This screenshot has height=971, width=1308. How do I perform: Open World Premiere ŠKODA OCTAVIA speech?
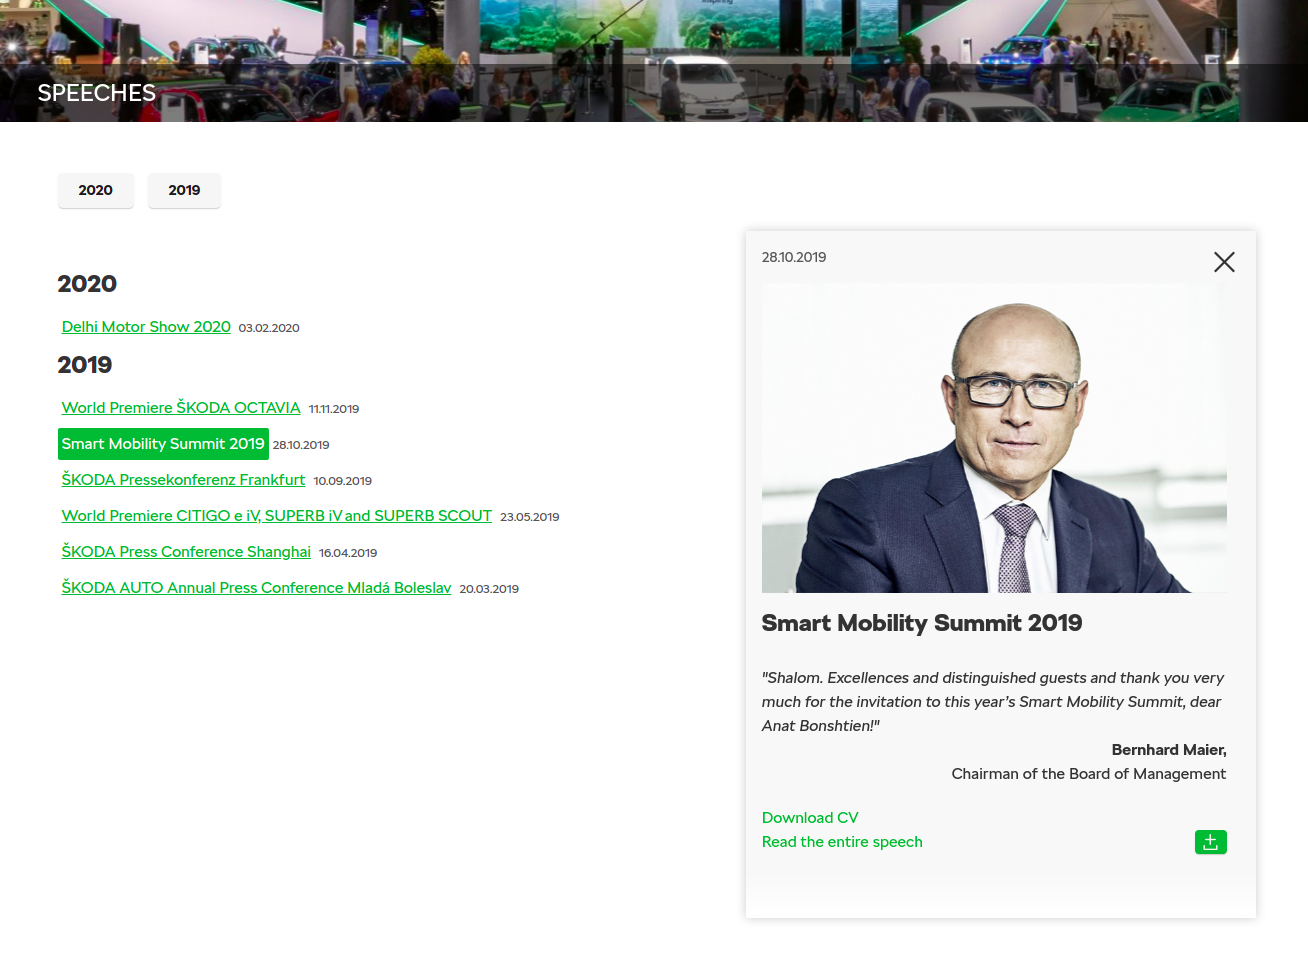181,408
